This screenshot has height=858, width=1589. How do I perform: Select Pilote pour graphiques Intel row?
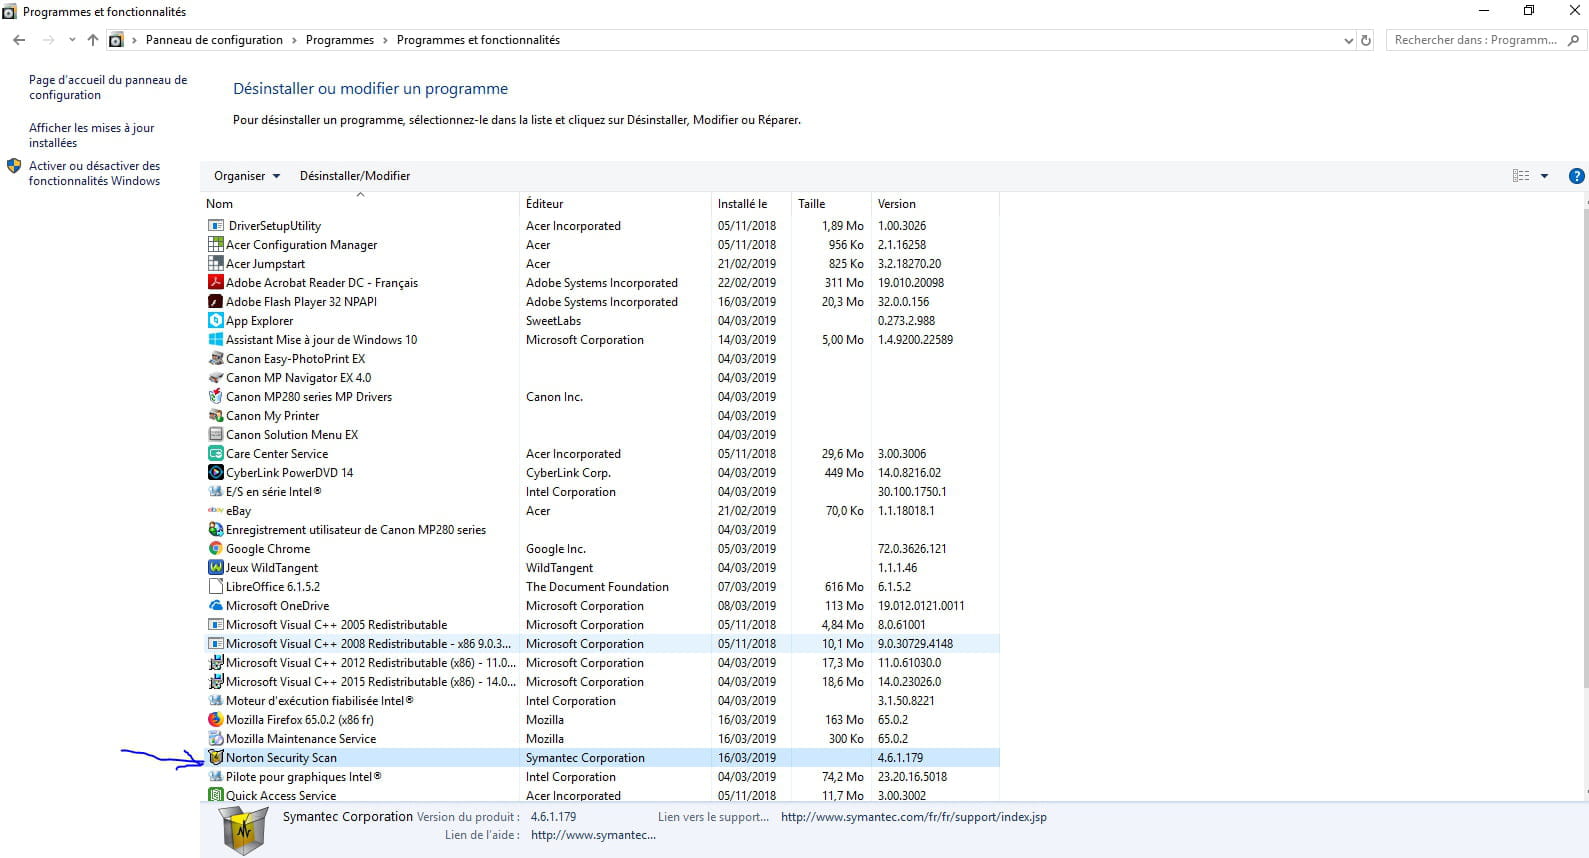[602, 777]
